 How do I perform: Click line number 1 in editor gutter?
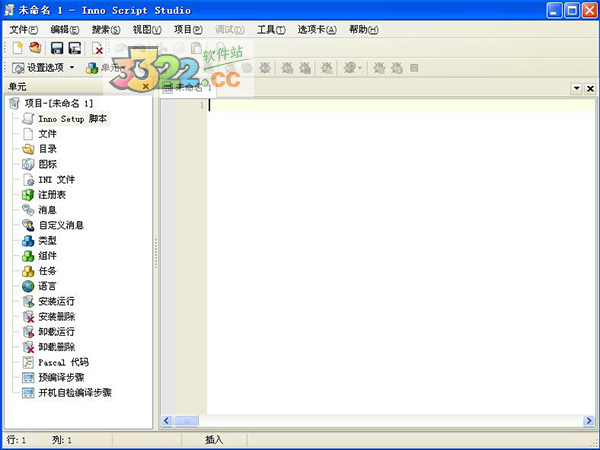(x=202, y=105)
